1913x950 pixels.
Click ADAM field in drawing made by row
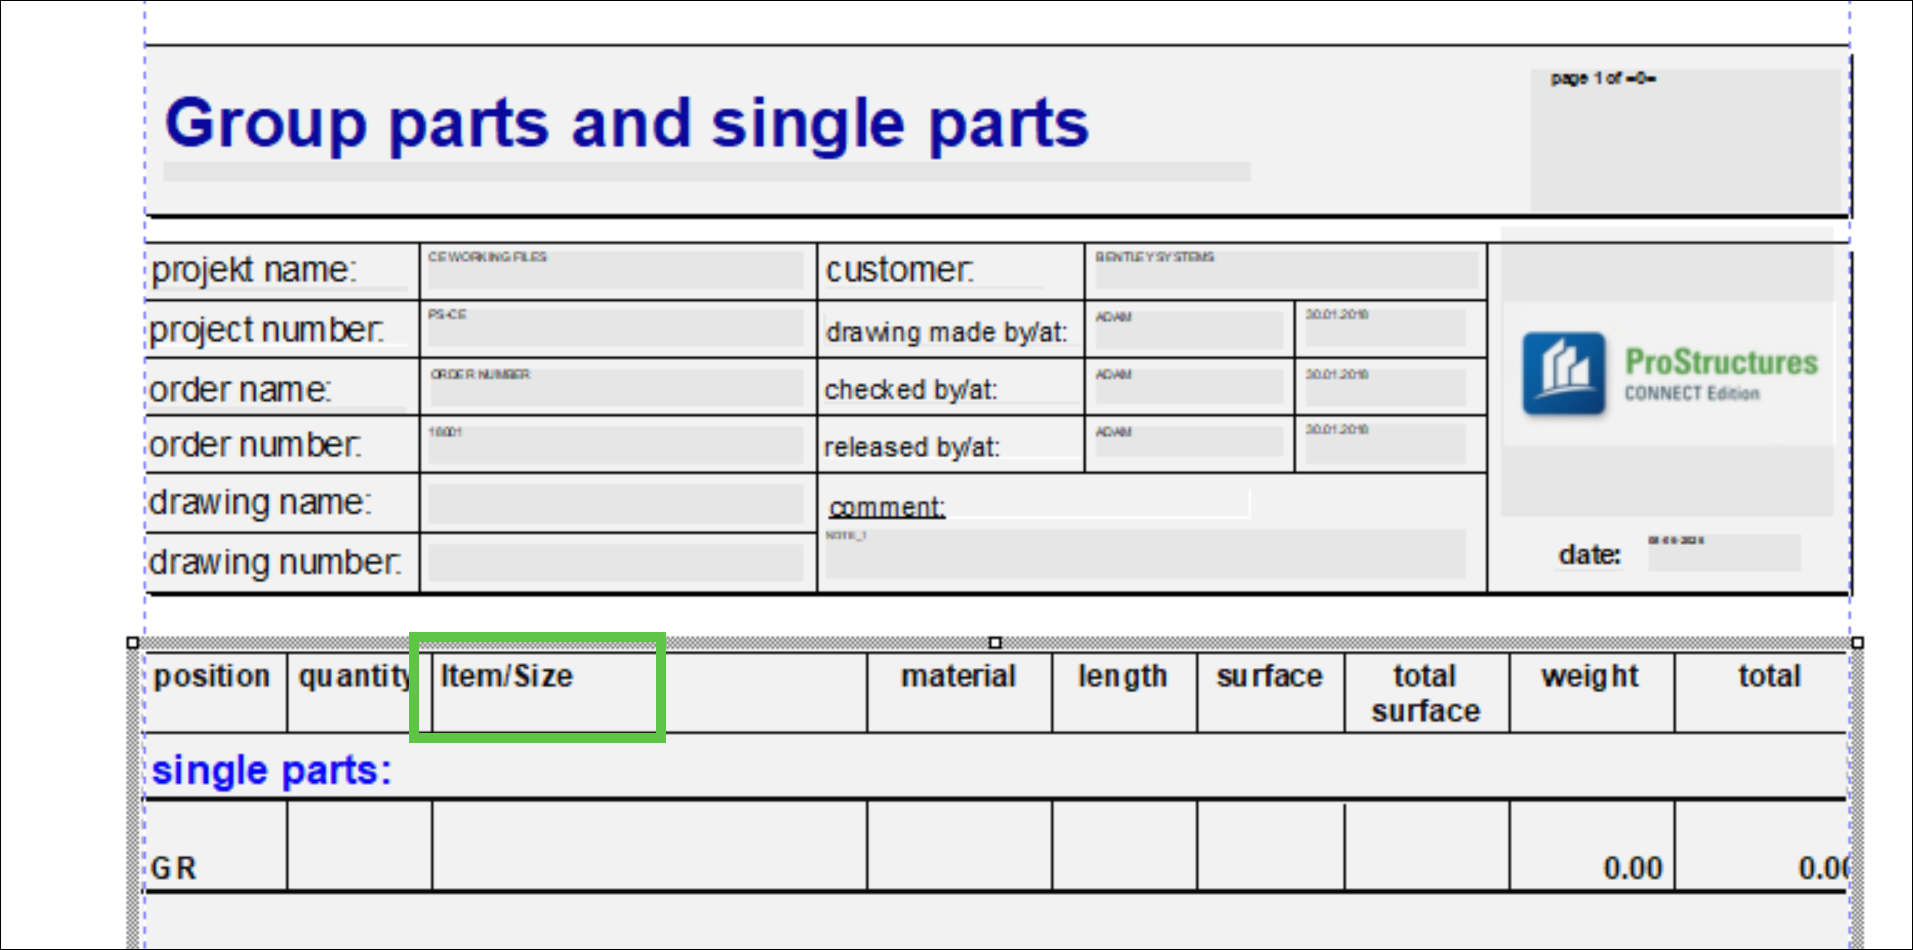tap(1188, 329)
